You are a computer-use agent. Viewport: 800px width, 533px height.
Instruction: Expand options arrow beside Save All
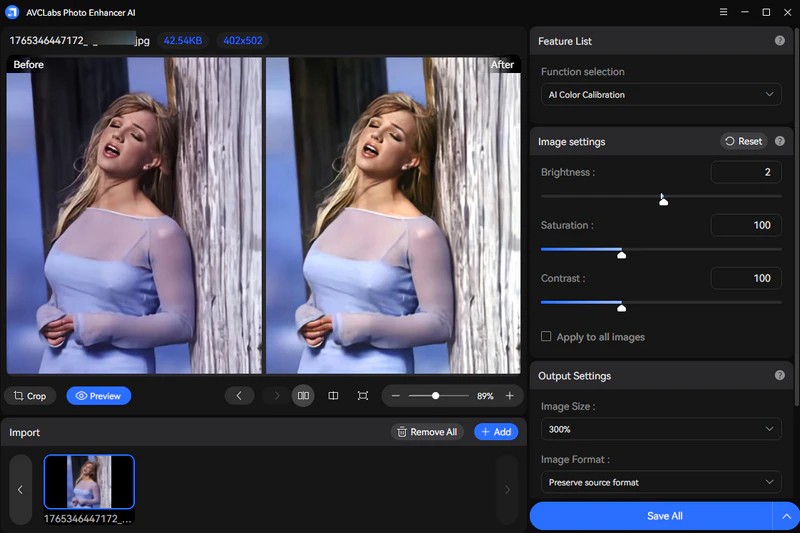[x=786, y=516]
